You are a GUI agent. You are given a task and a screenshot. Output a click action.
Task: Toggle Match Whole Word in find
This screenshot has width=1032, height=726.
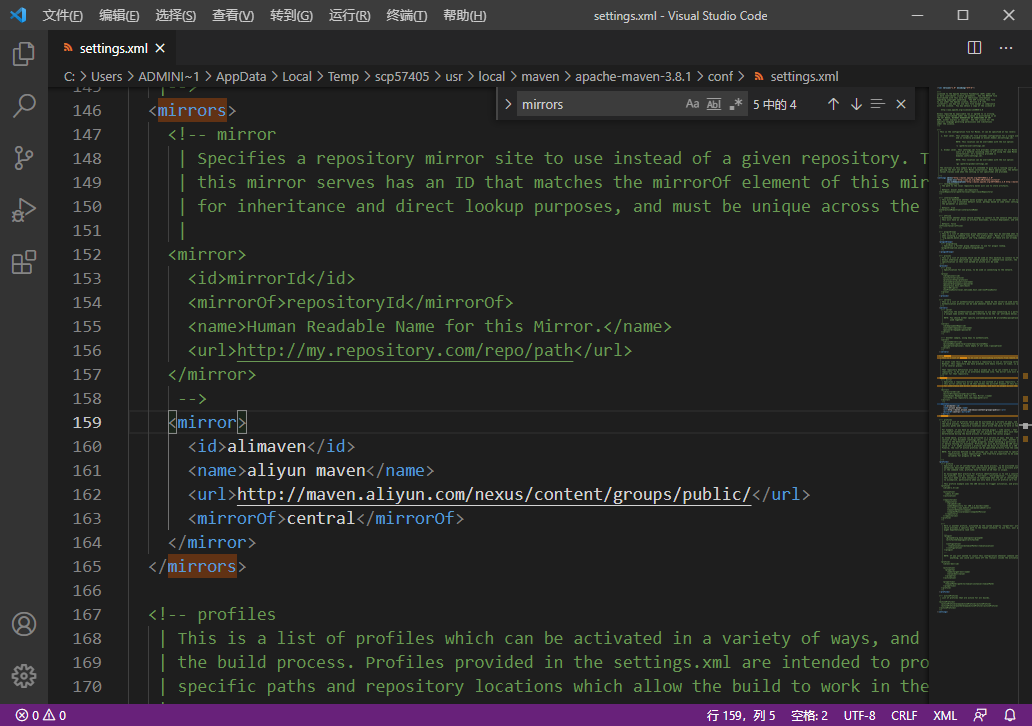click(714, 104)
